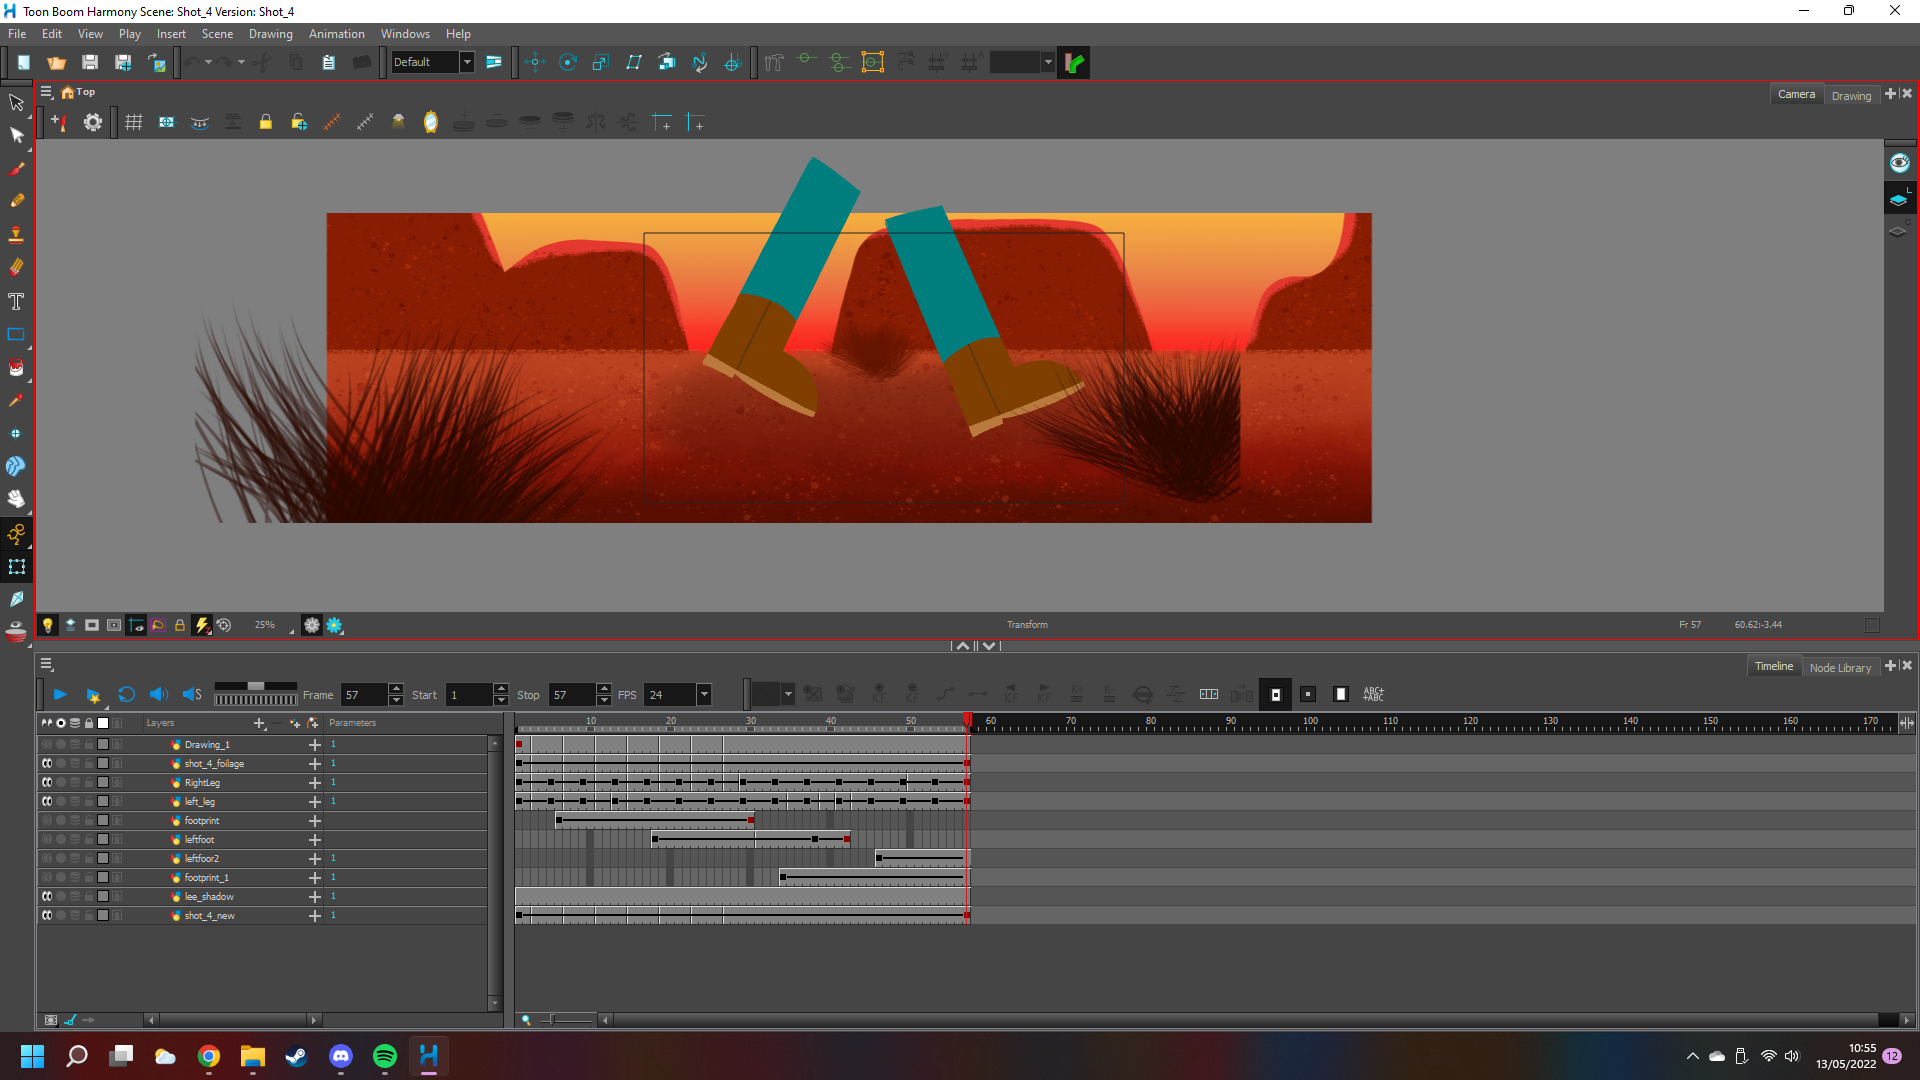Decrease the Stop frame stepper
This screenshot has width=1920, height=1080.
click(x=604, y=700)
